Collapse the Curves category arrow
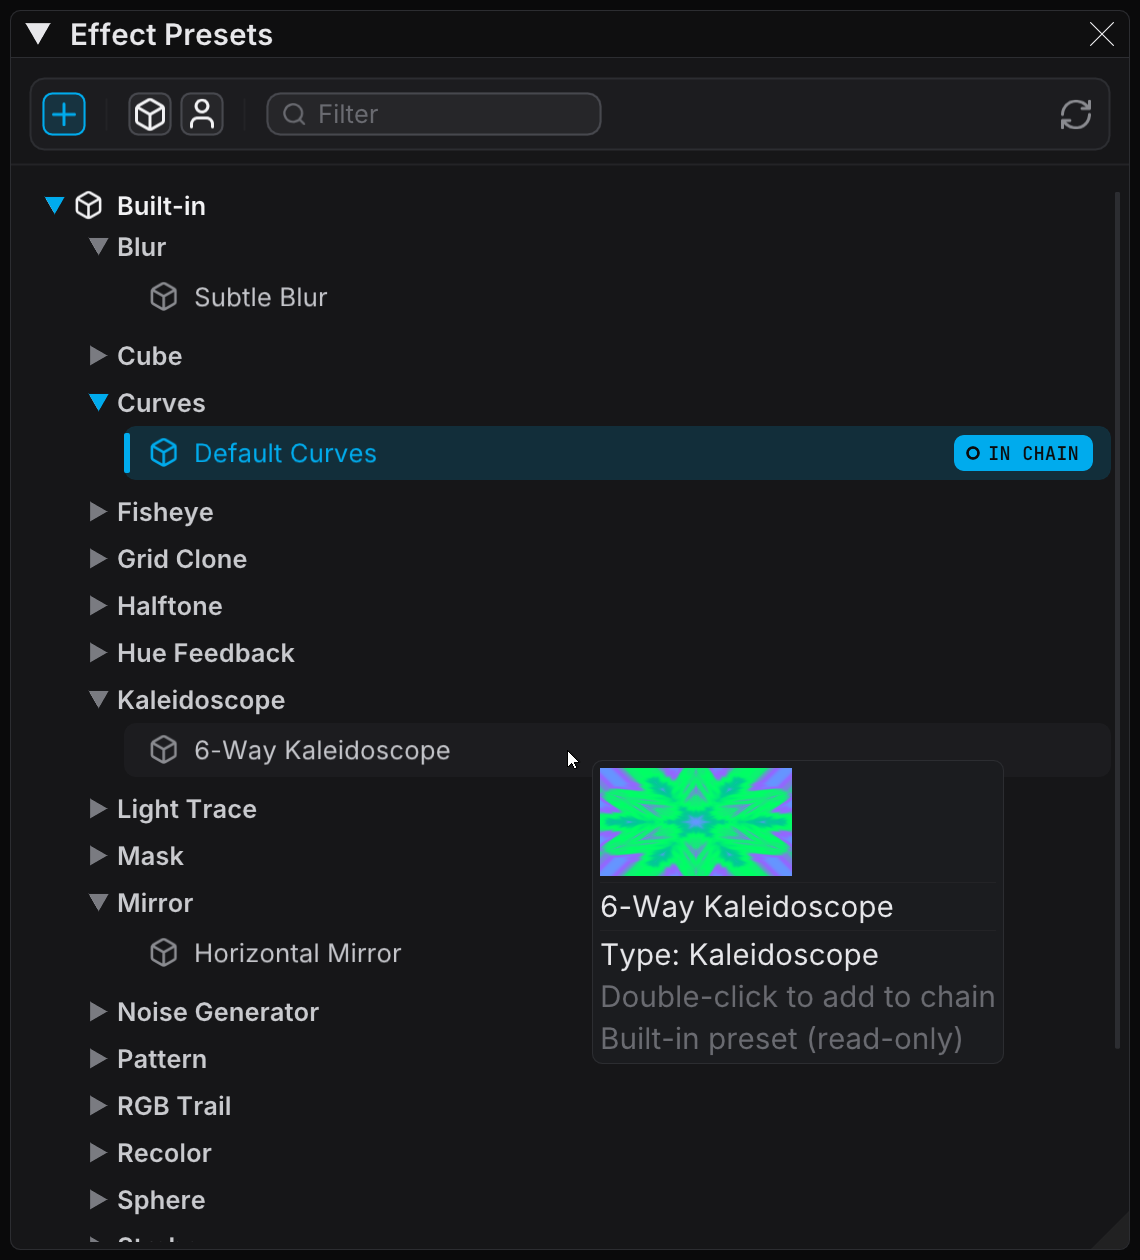The height and width of the screenshot is (1260, 1140). [98, 402]
